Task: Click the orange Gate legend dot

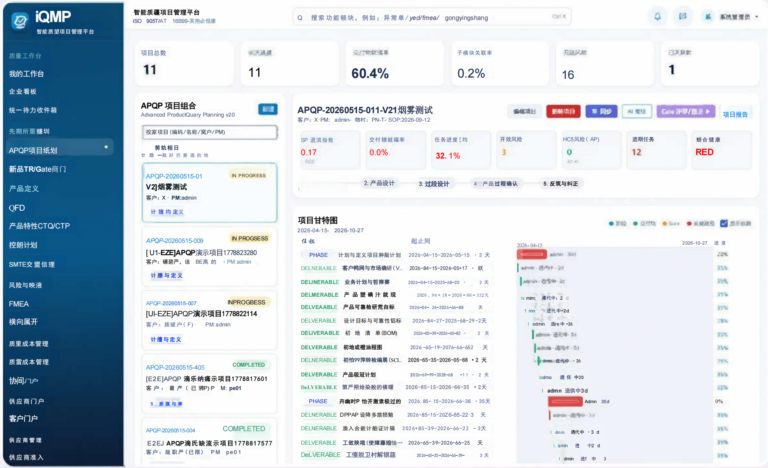Action: 665,223
